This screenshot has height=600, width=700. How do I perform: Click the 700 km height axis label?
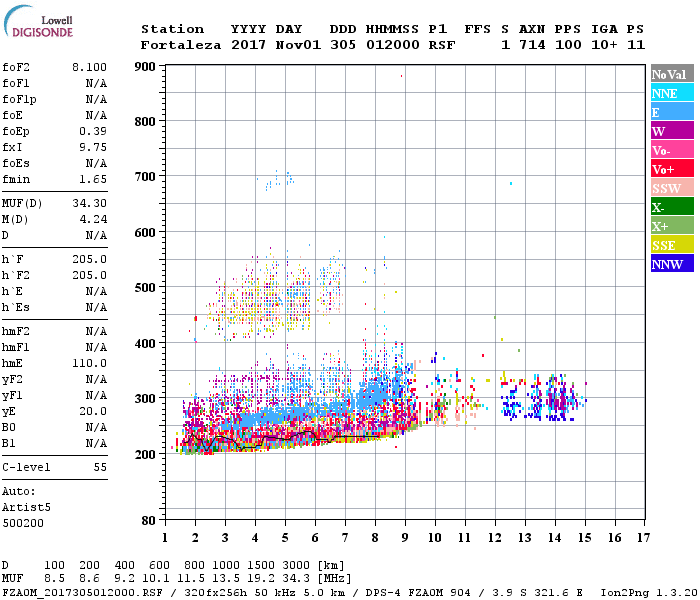click(145, 177)
